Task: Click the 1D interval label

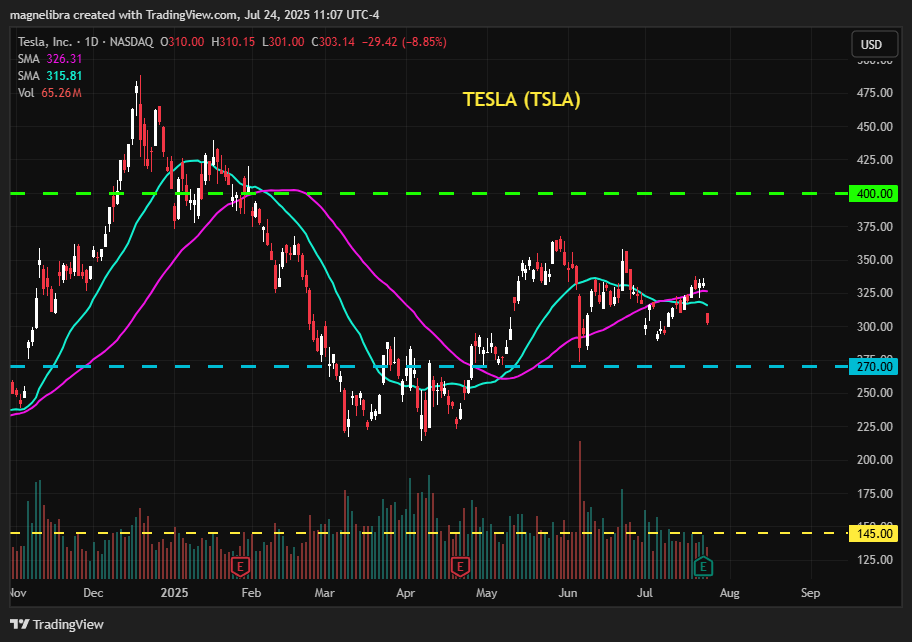Action: tap(91, 42)
